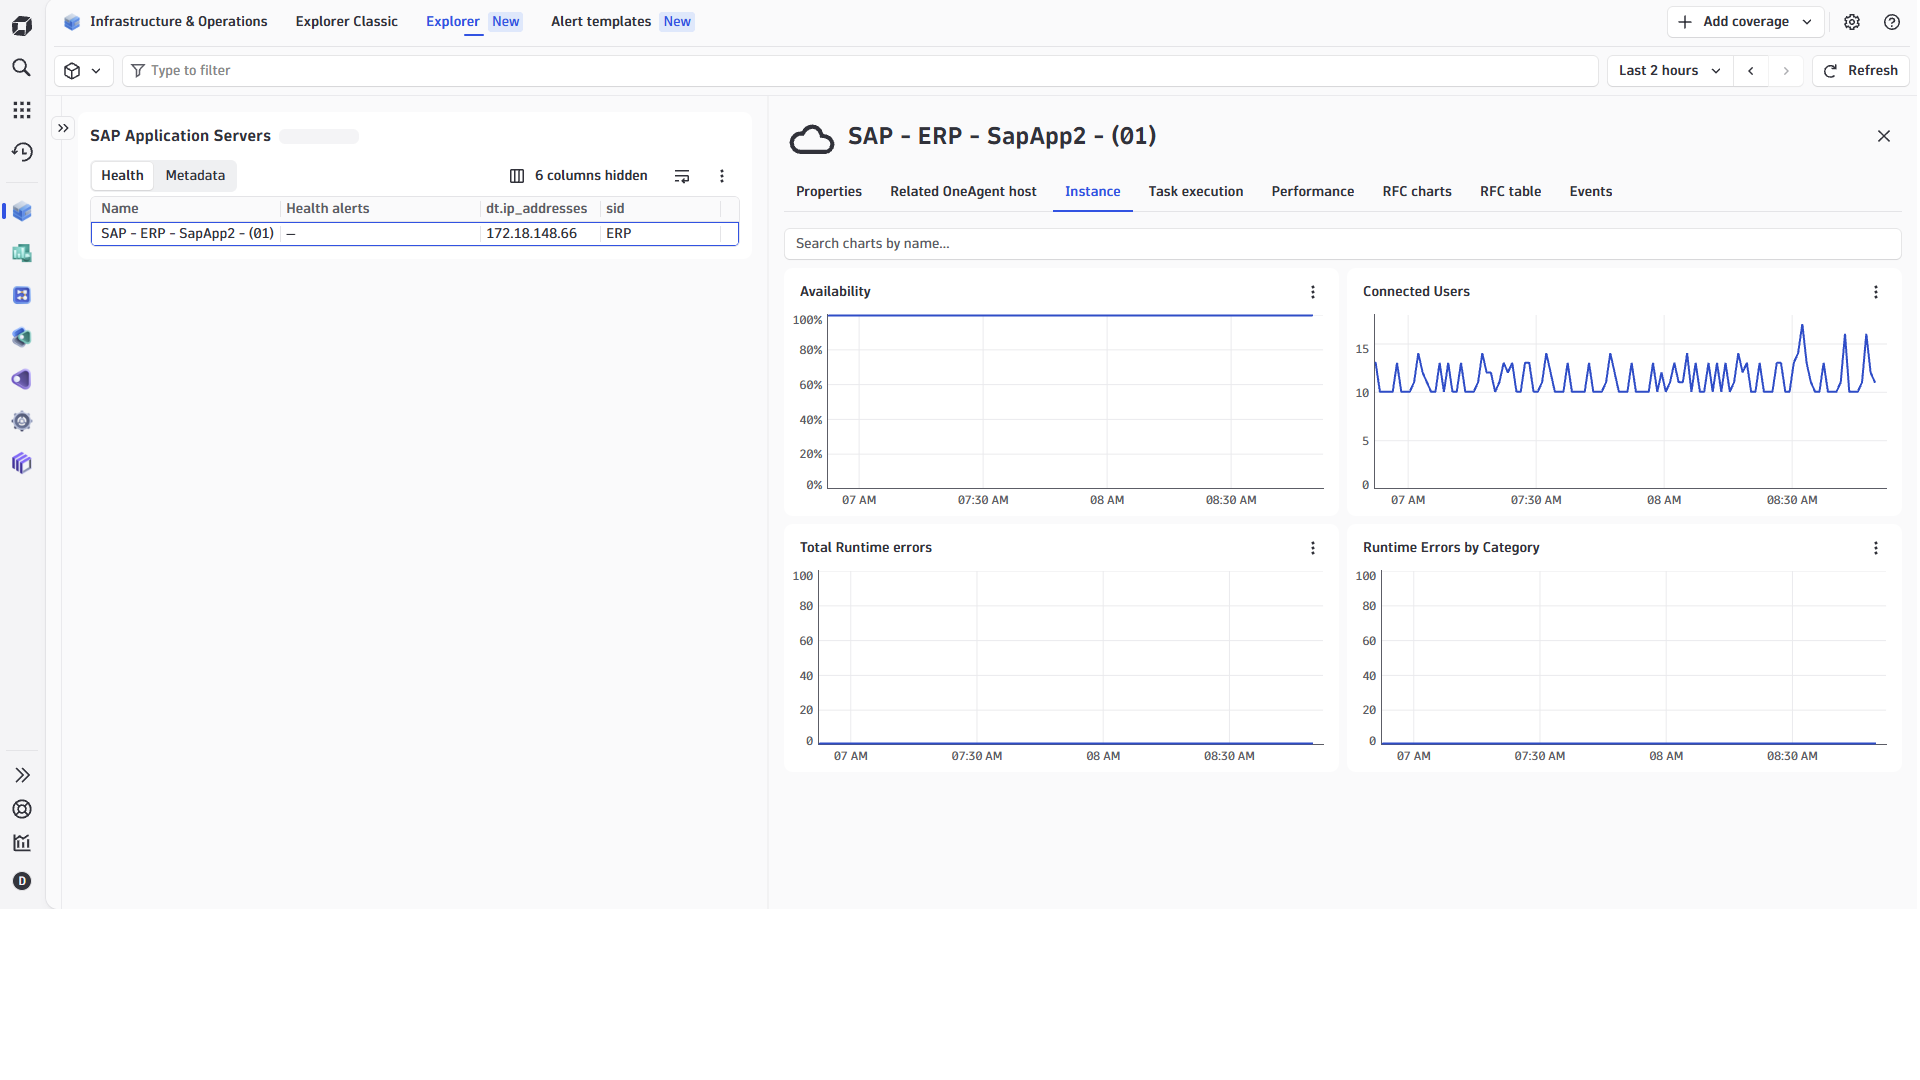Open Connected Users chart options menu
The height and width of the screenshot is (1080, 1920).
coord(1876,292)
